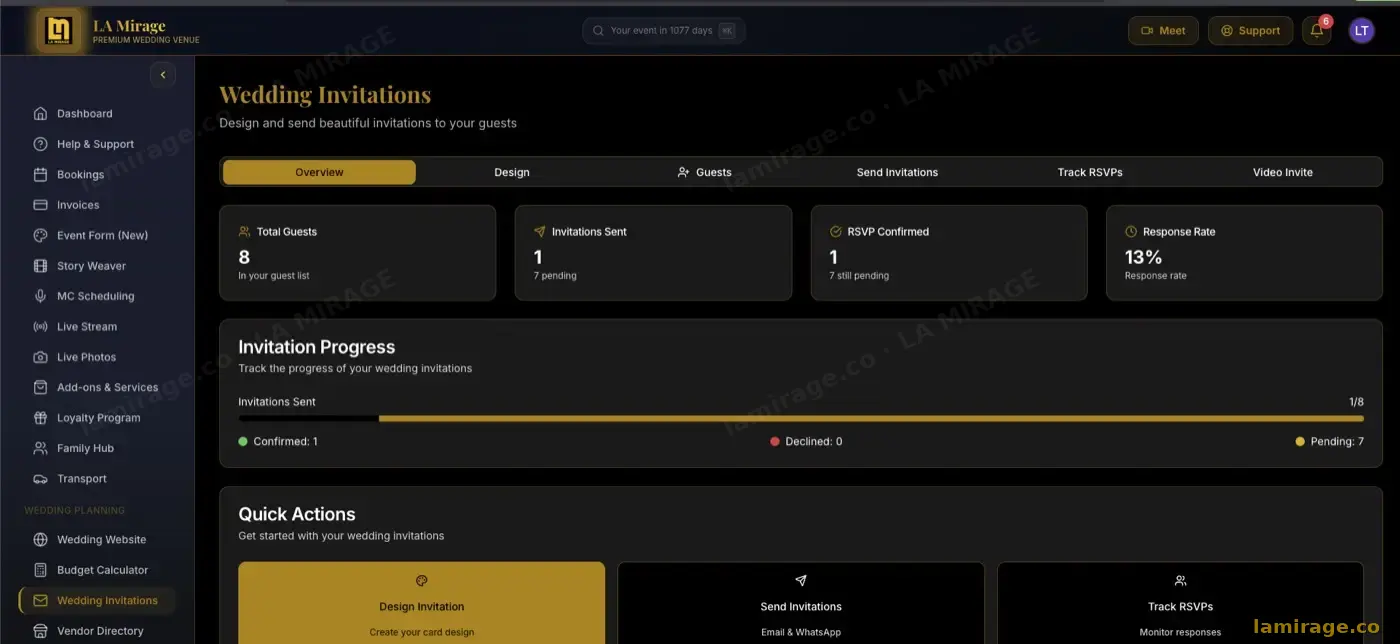Click the 'Declined: 0' status label
Image resolution: width=1400 pixels, height=644 pixels.
click(814, 441)
